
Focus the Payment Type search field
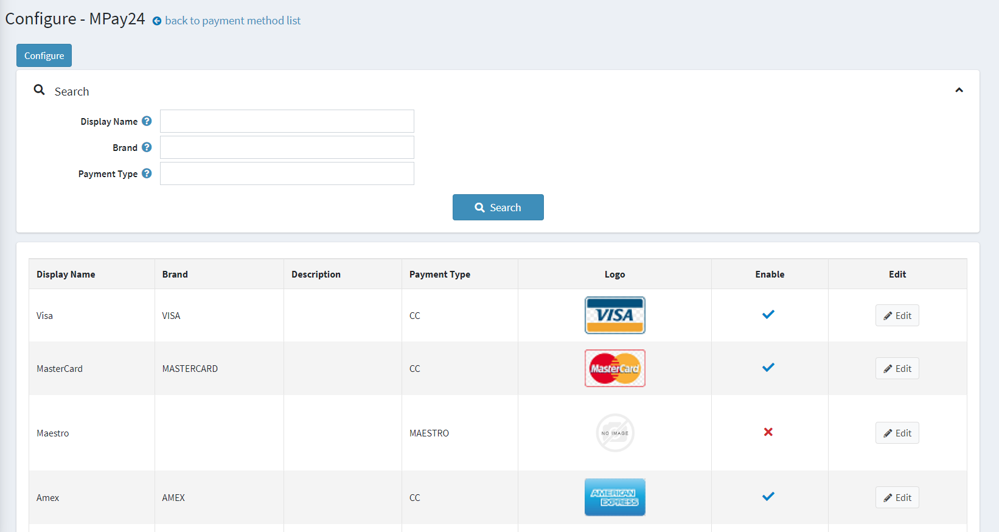287,173
